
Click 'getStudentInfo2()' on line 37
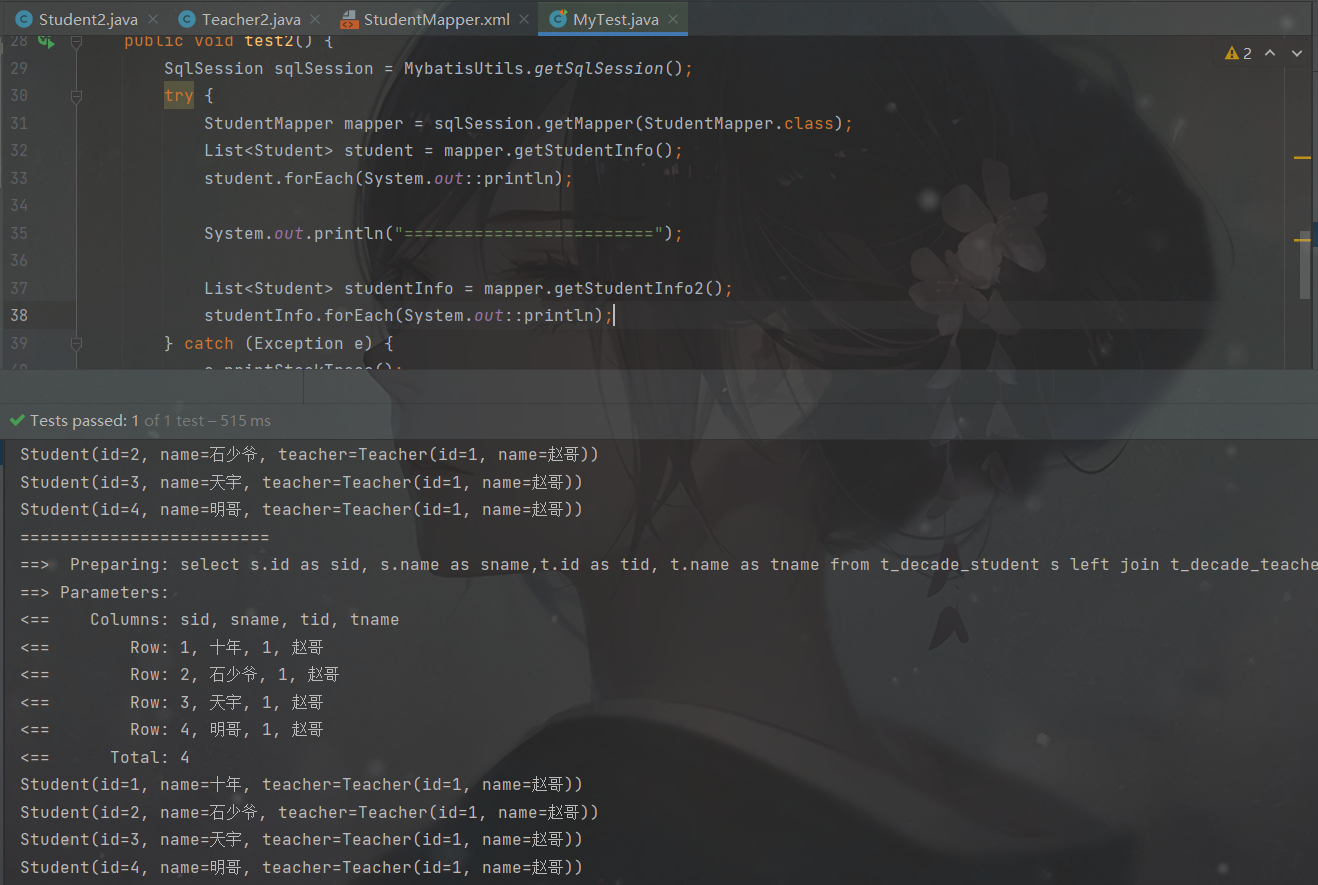[x=638, y=288]
